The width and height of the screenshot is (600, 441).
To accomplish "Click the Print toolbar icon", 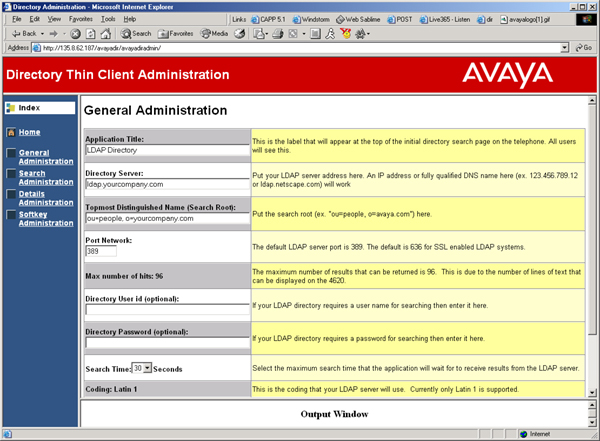I will coord(278,34).
